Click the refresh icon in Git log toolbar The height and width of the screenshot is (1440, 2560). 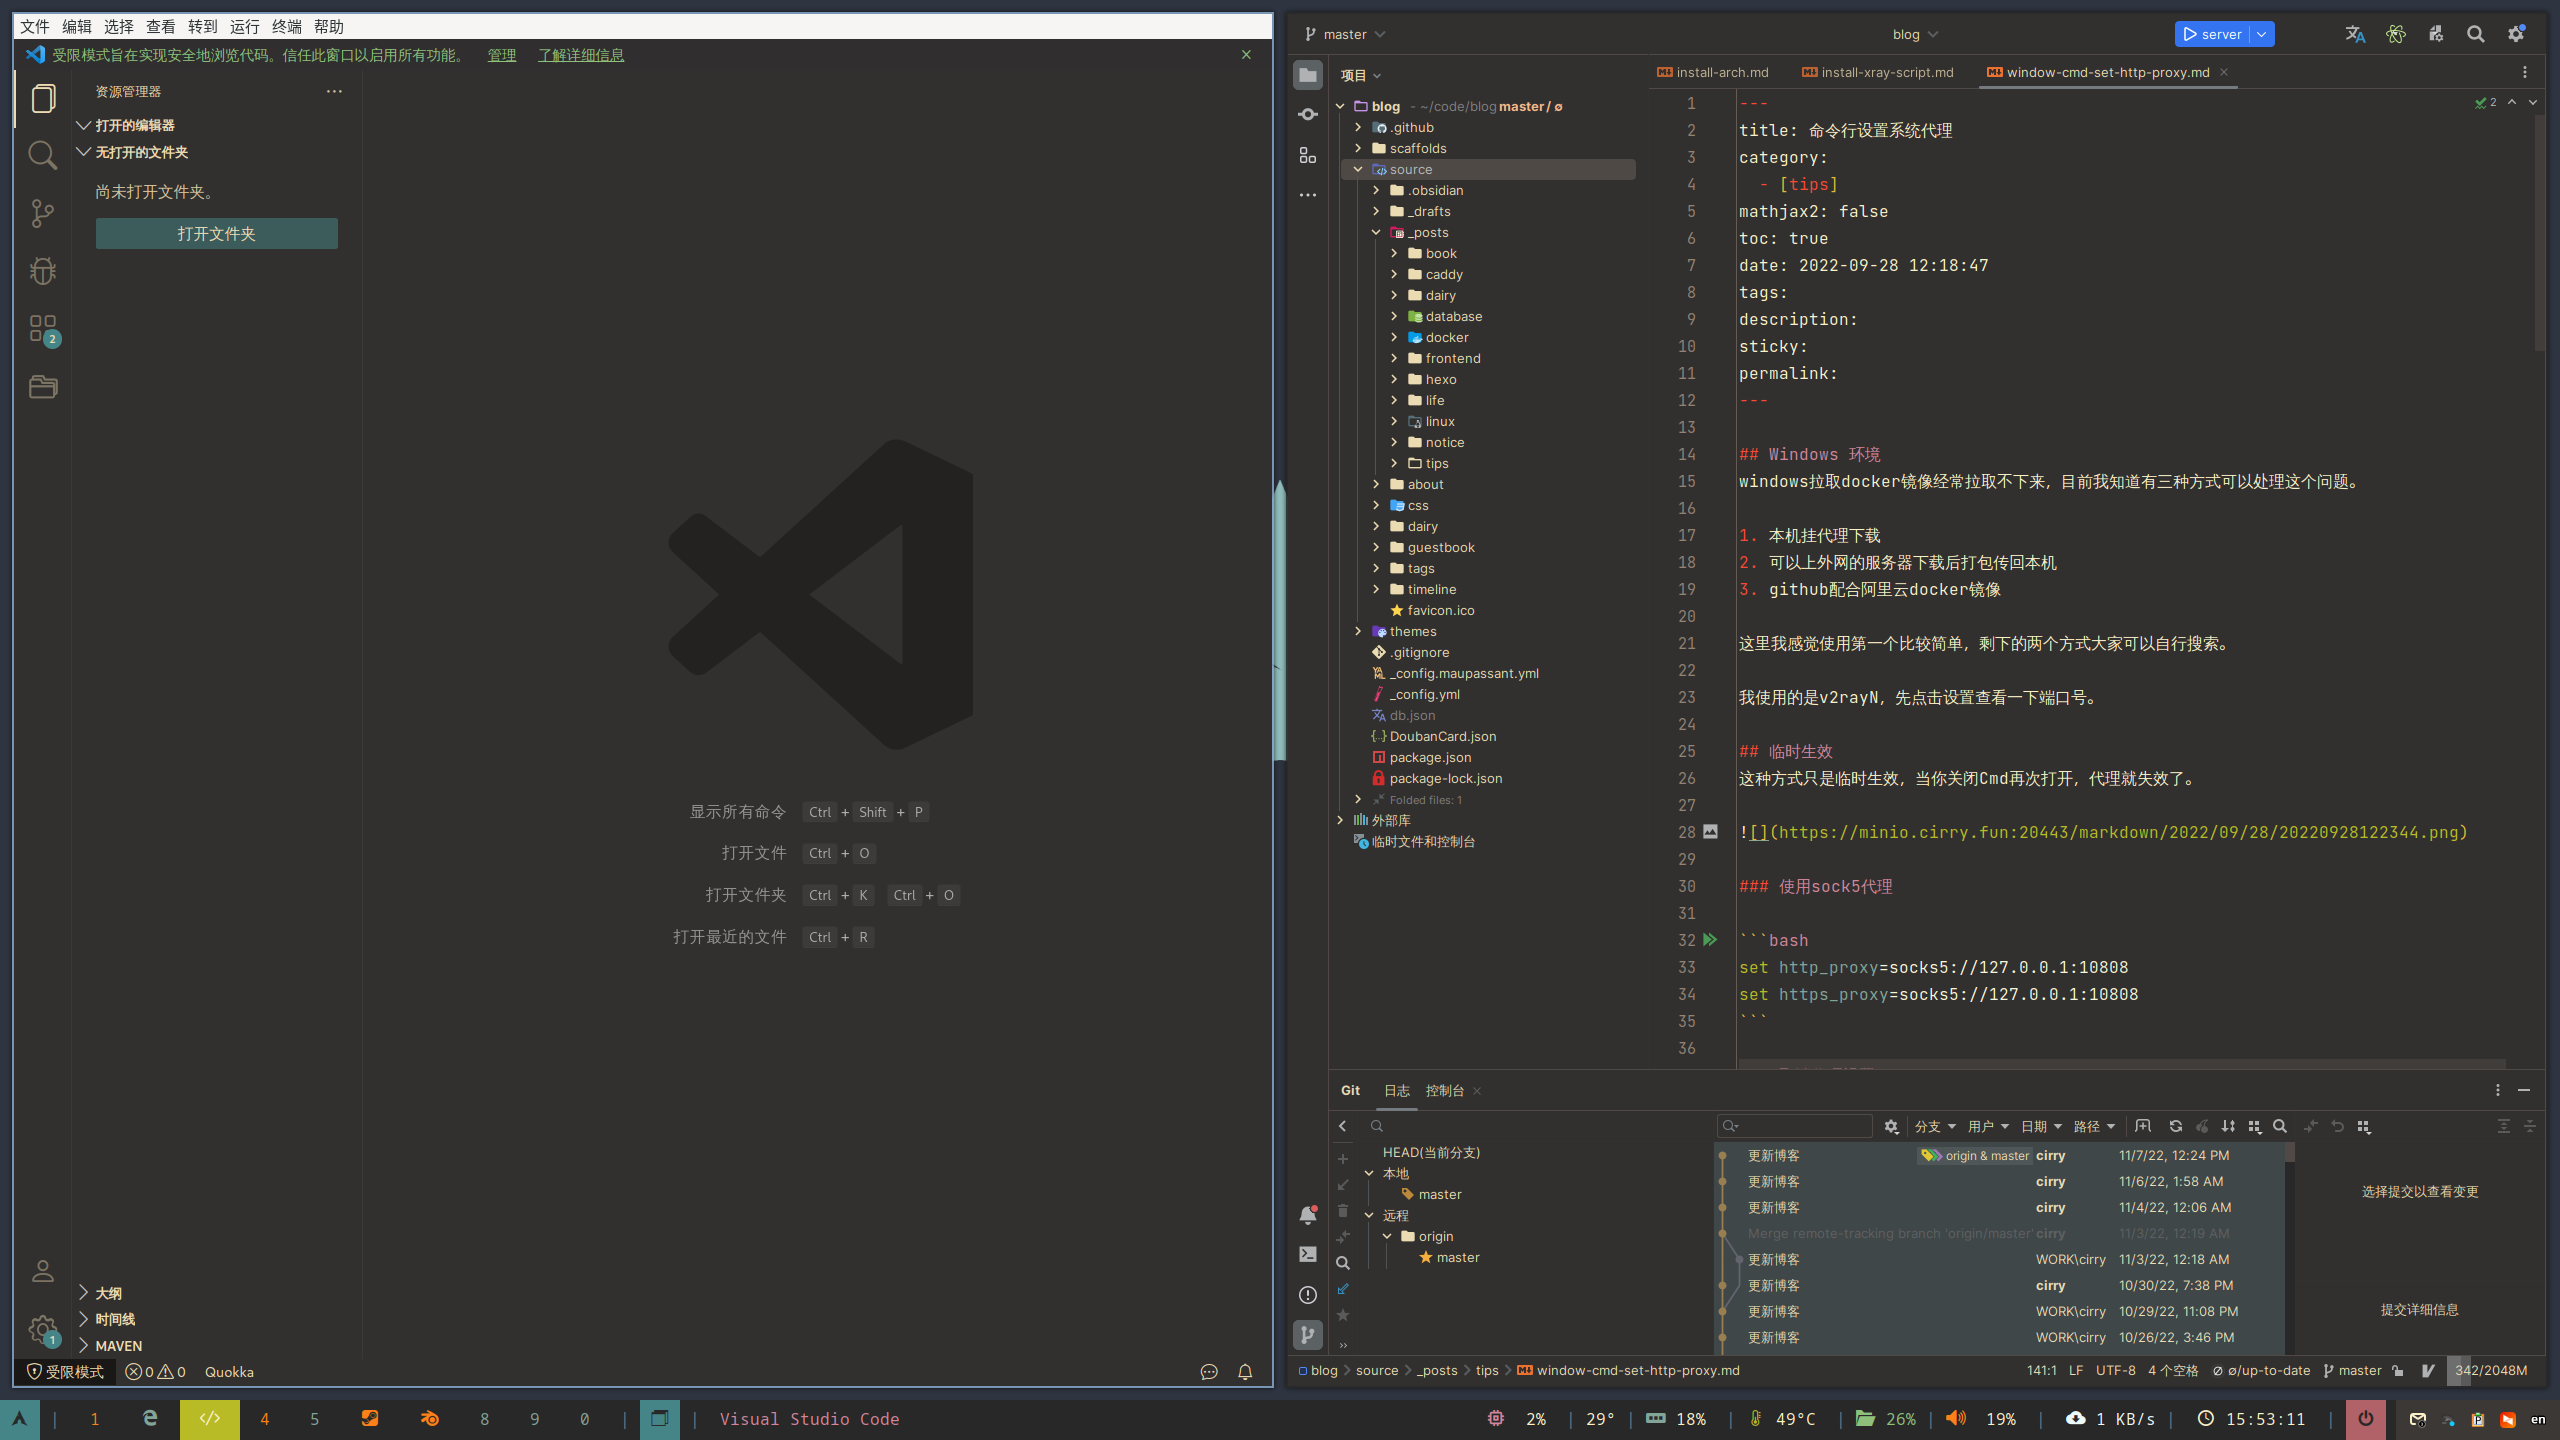pos(2175,1126)
